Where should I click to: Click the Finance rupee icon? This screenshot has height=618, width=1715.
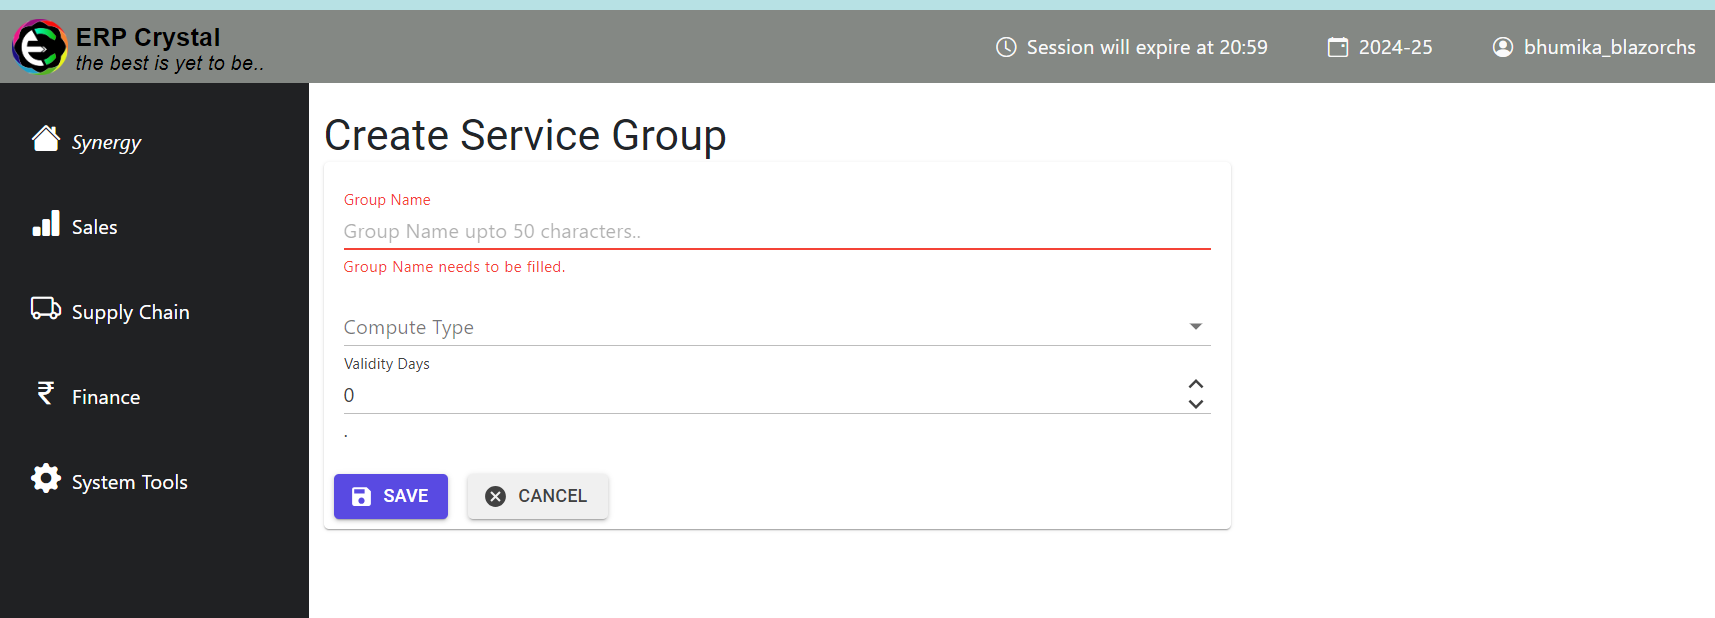(46, 393)
